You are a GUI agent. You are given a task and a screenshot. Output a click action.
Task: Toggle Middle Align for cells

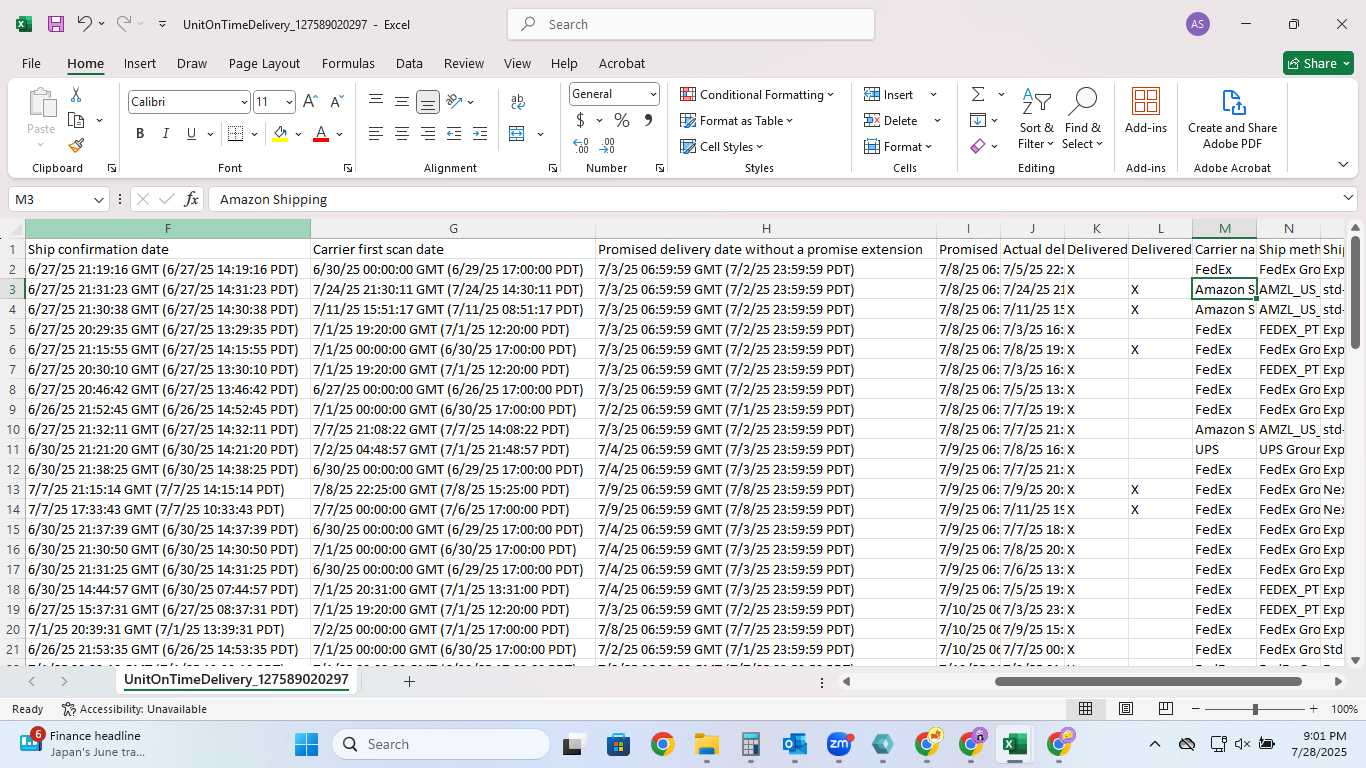(x=402, y=102)
